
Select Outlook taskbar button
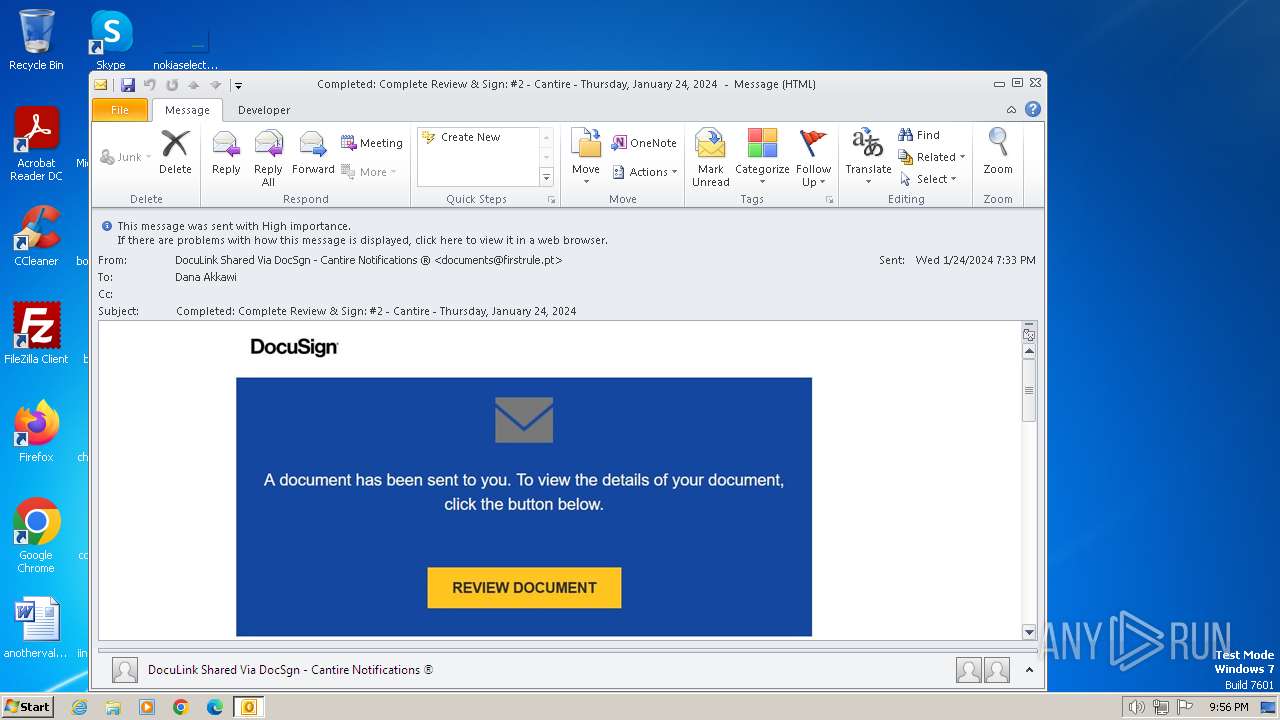(248, 707)
